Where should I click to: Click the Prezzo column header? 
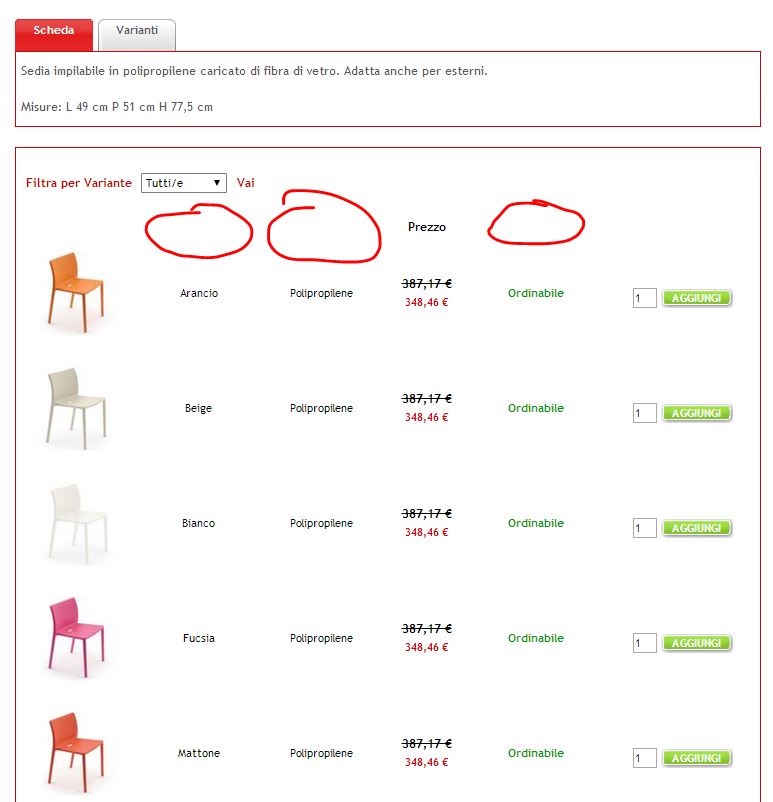[x=427, y=227]
